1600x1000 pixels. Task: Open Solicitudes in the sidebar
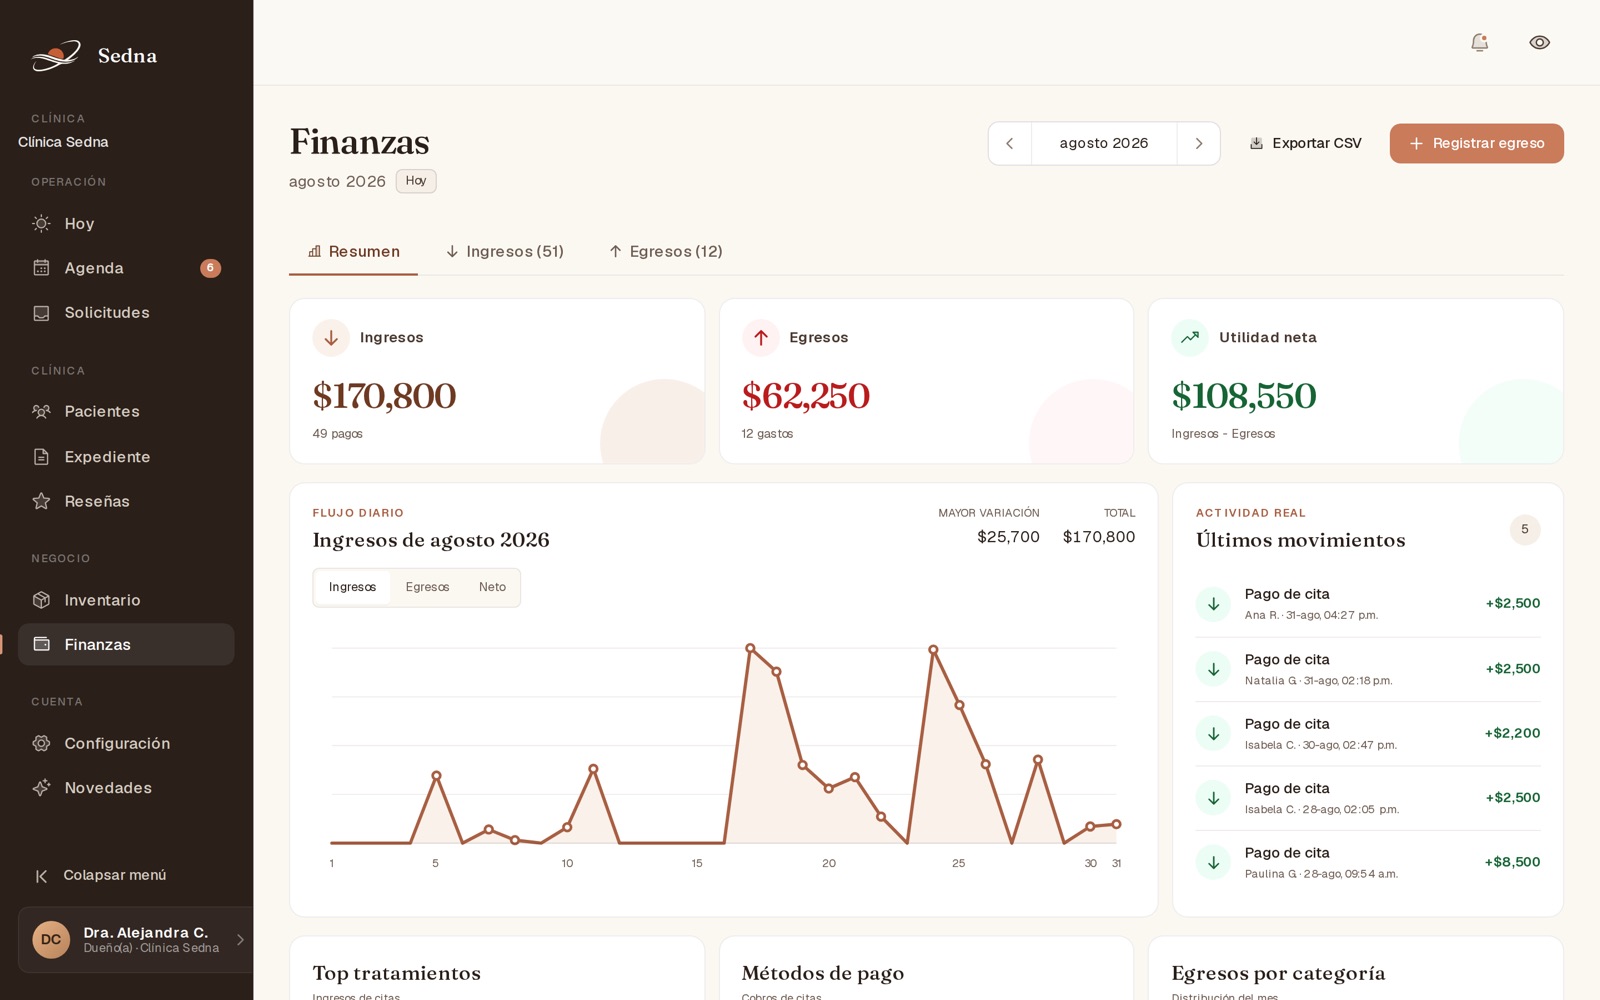(126, 313)
